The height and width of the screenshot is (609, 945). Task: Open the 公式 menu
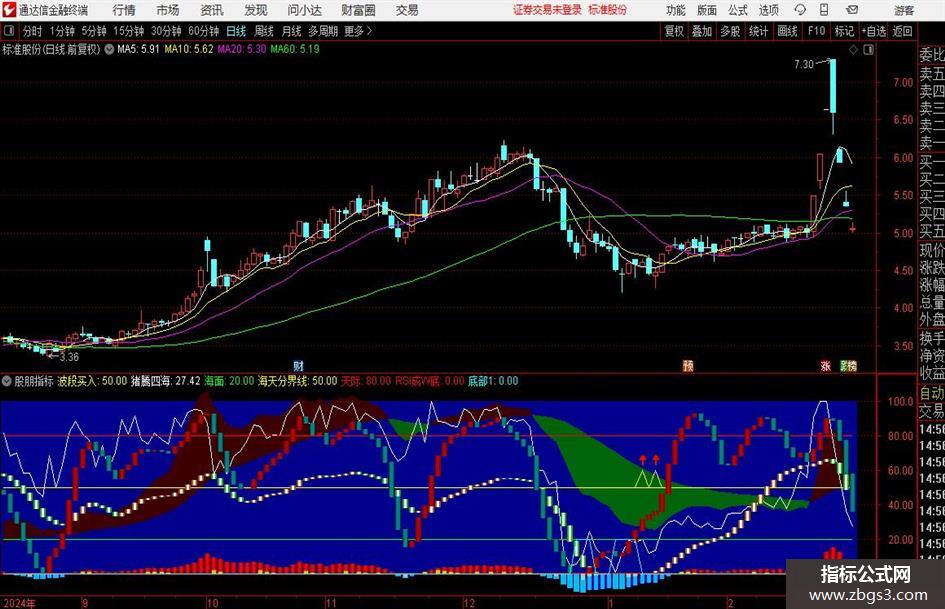[x=737, y=10]
